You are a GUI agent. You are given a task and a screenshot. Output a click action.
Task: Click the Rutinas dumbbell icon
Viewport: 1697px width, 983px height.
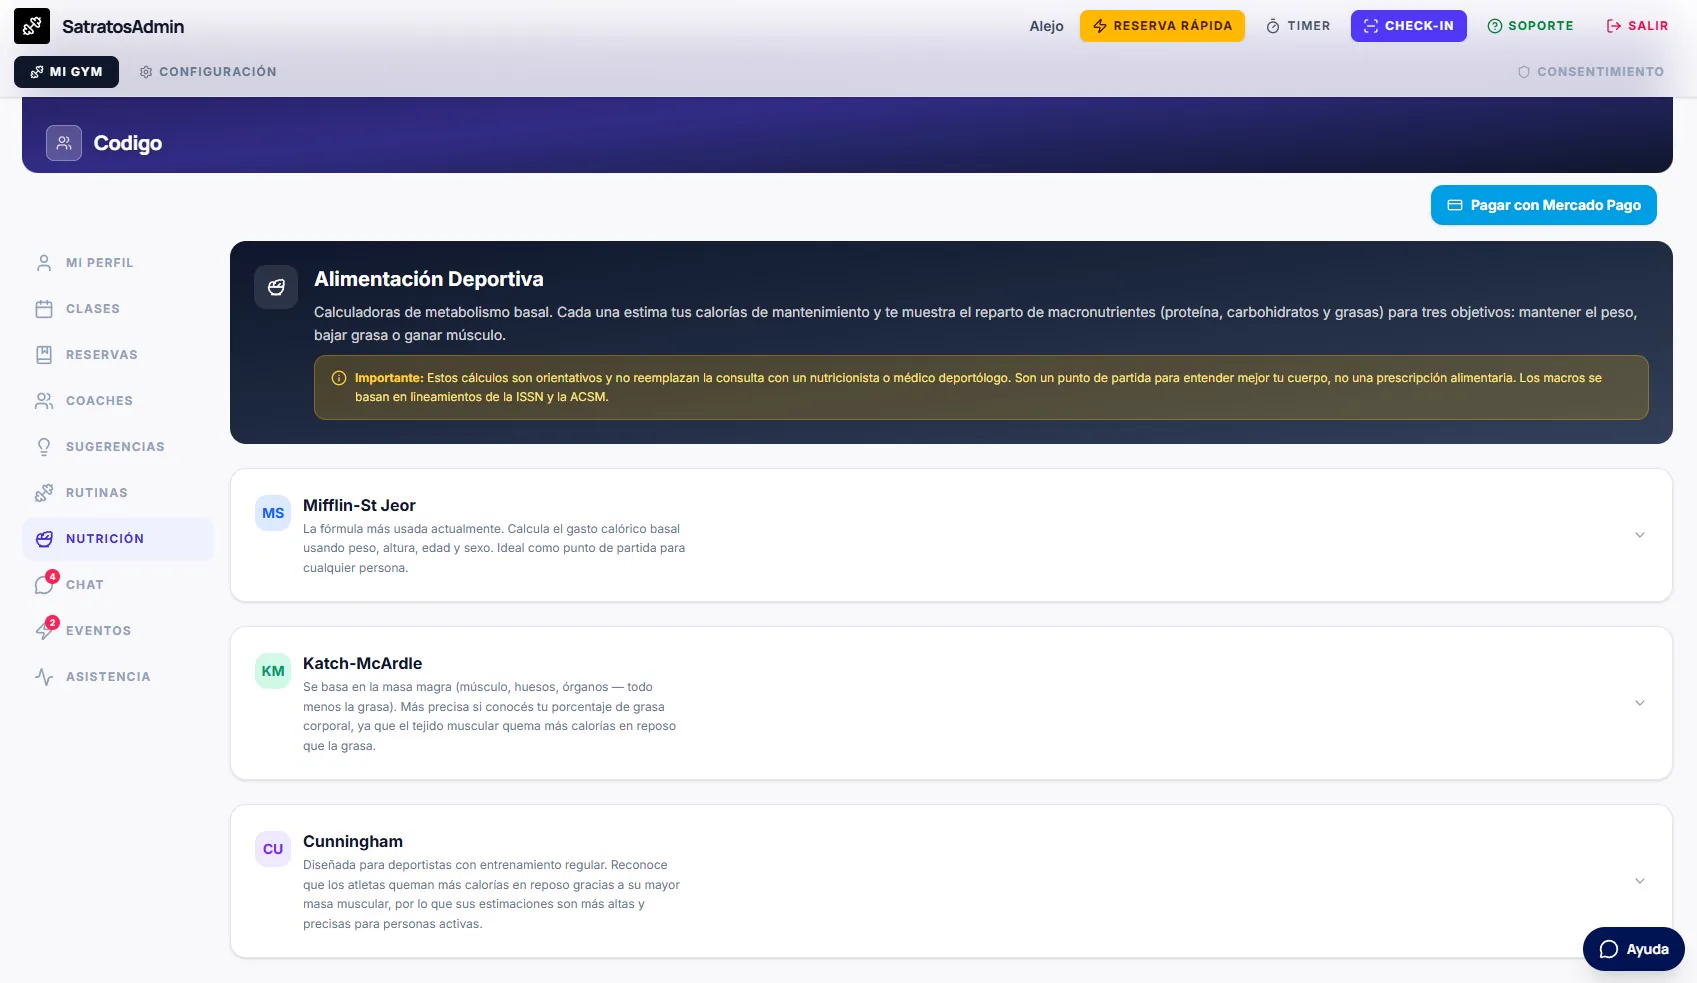pyautogui.click(x=44, y=493)
